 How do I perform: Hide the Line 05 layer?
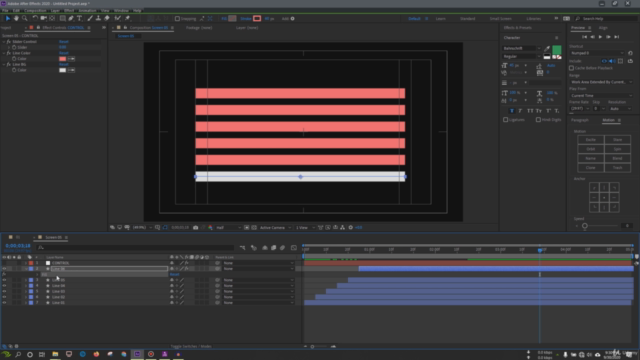coord(4,280)
